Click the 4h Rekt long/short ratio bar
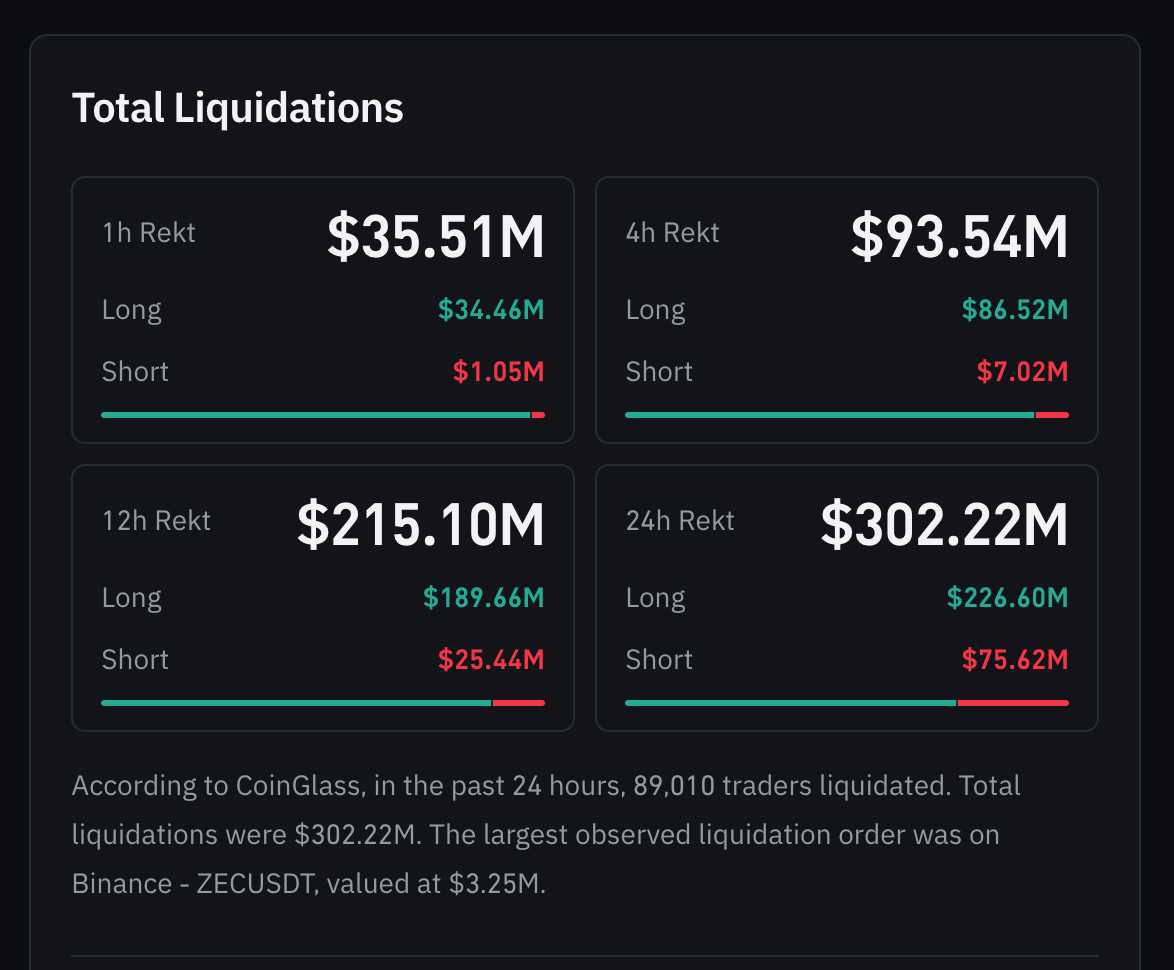Screen dimensions: 1174x970 [847, 415]
